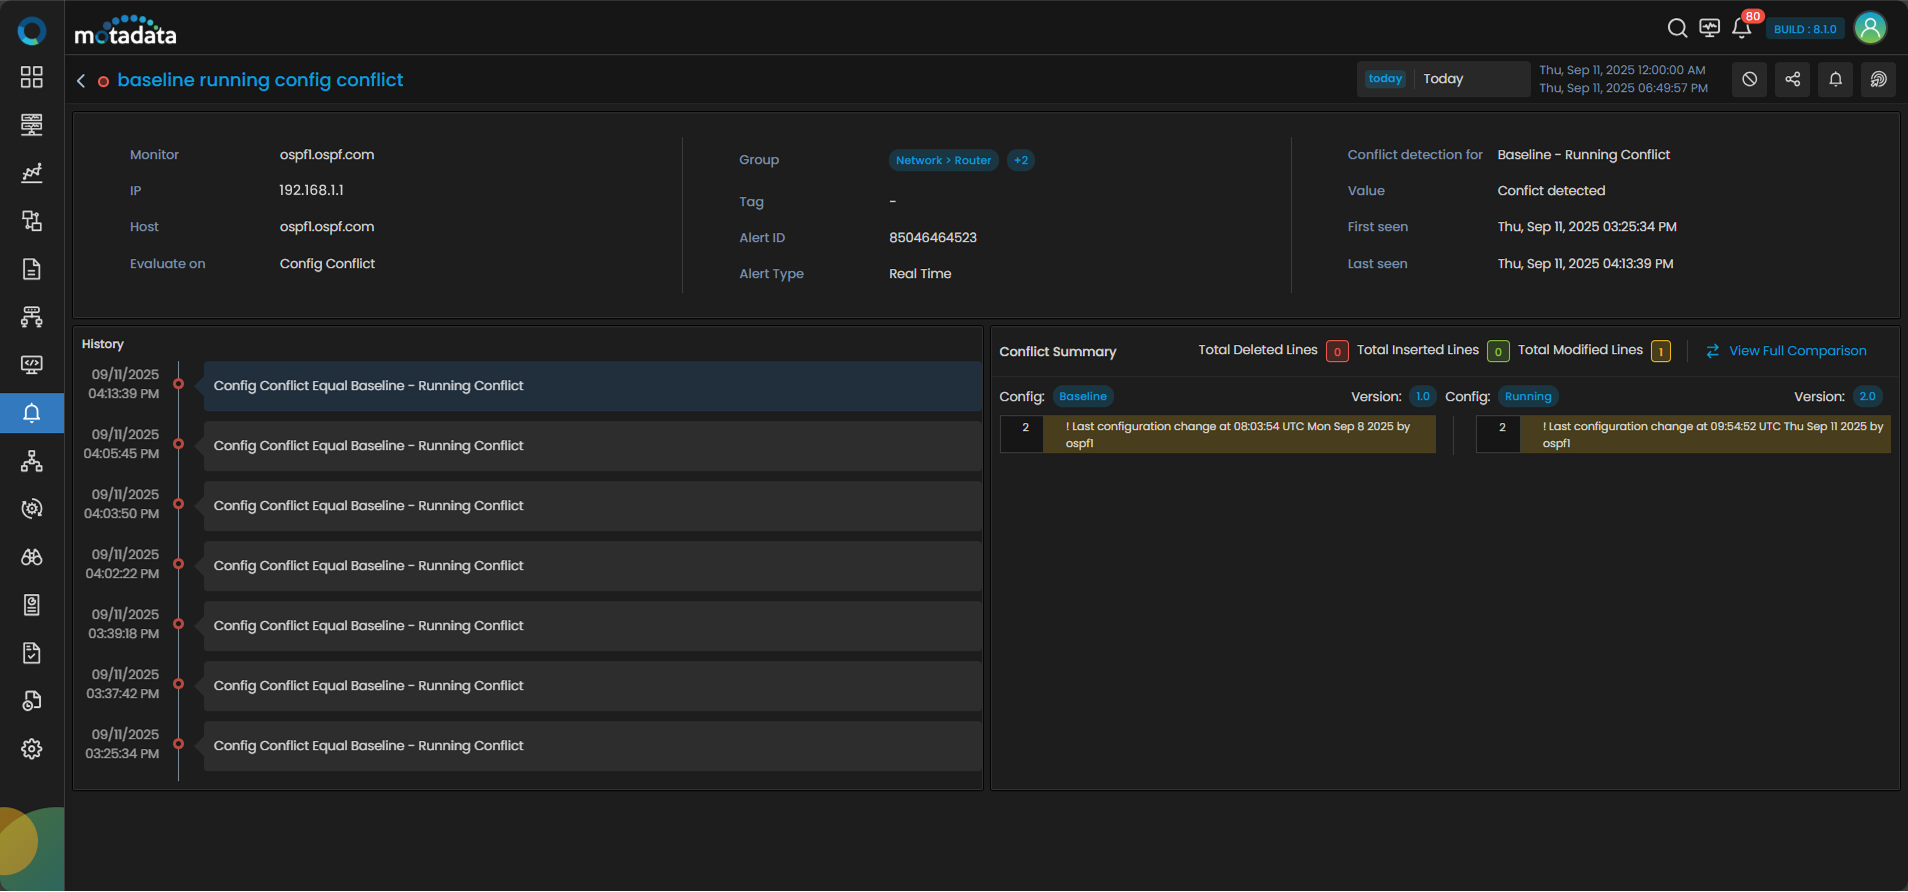Open the Today time range dropdown
This screenshot has width=1908, height=892.
point(1443,79)
